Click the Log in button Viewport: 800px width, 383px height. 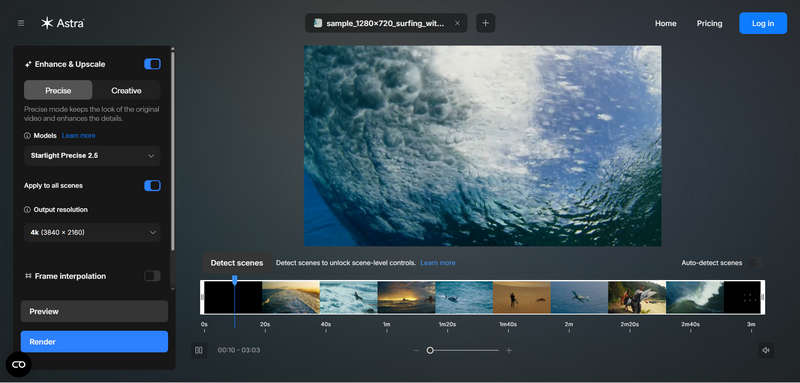point(763,23)
